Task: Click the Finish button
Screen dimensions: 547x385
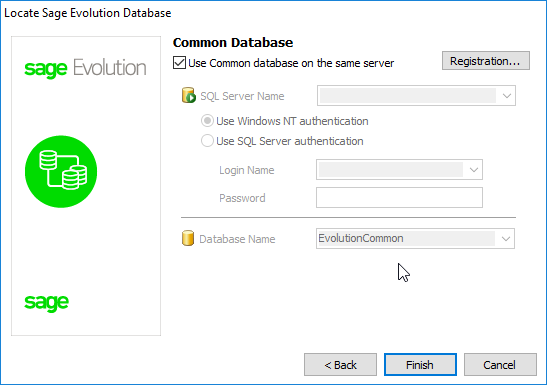Action: [420, 365]
